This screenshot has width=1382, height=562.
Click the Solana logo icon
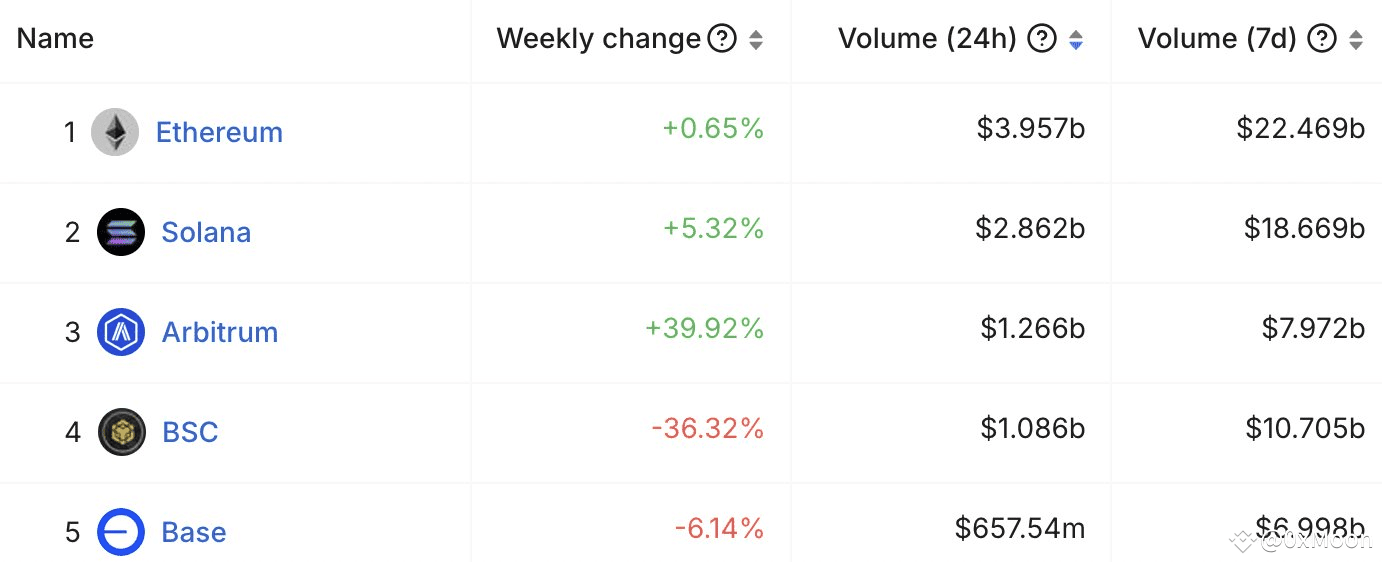pos(121,232)
